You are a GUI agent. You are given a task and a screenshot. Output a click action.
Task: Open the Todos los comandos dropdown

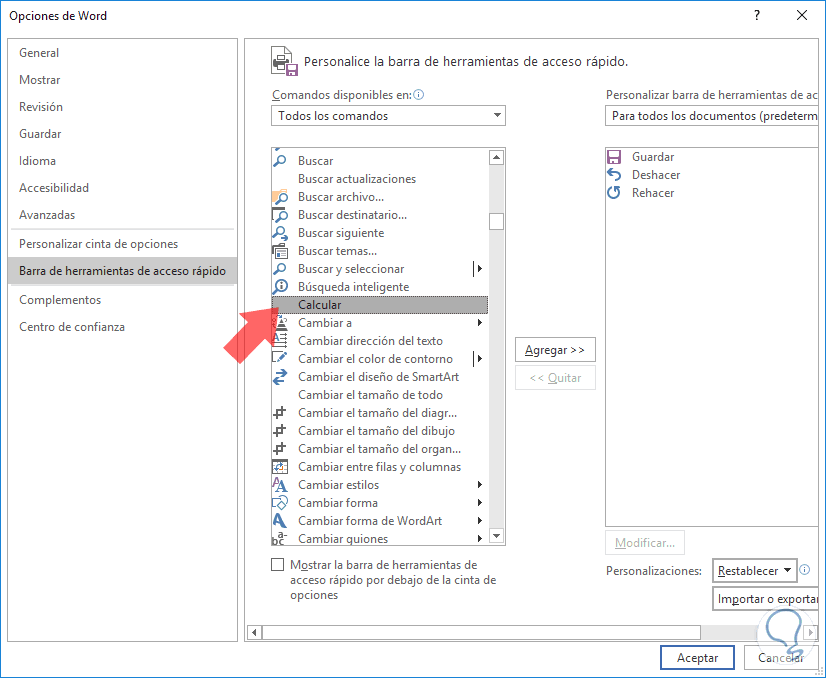pos(388,115)
